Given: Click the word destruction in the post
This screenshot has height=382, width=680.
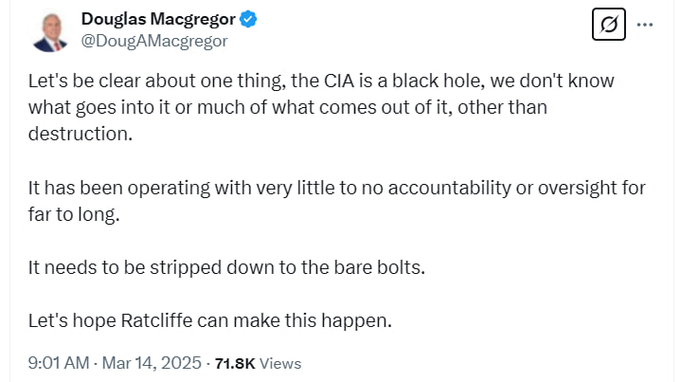Looking at the screenshot, I should [x=80, y=134].
